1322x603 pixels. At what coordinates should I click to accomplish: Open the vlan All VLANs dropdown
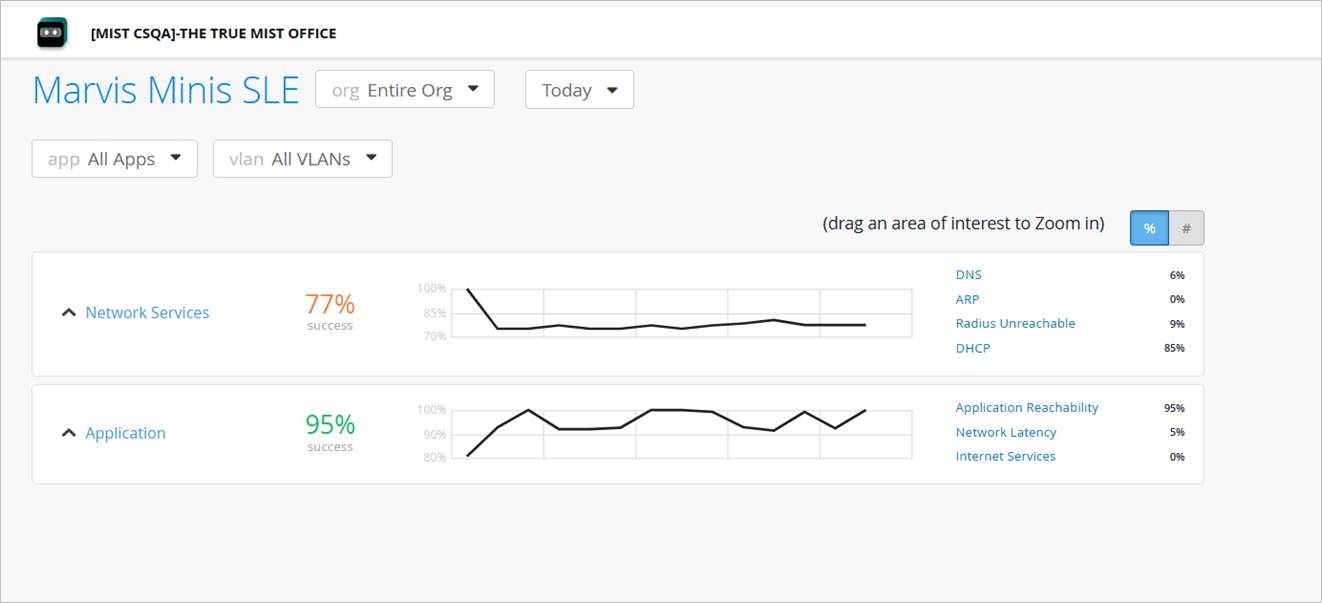coord(302,159)
